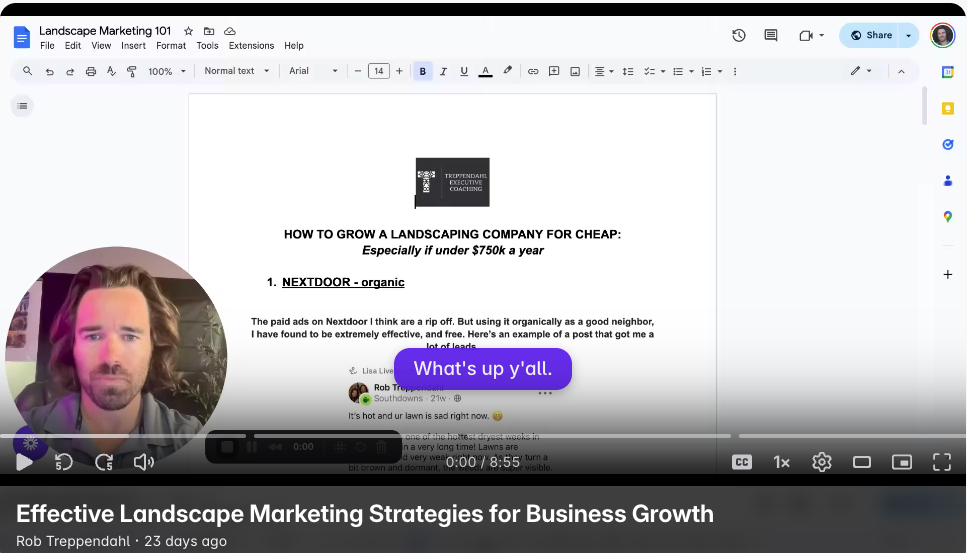Expand the Share options arrow
Image resolution: width=967 pixels, height=553 pixels.
[x=908, y=35]
